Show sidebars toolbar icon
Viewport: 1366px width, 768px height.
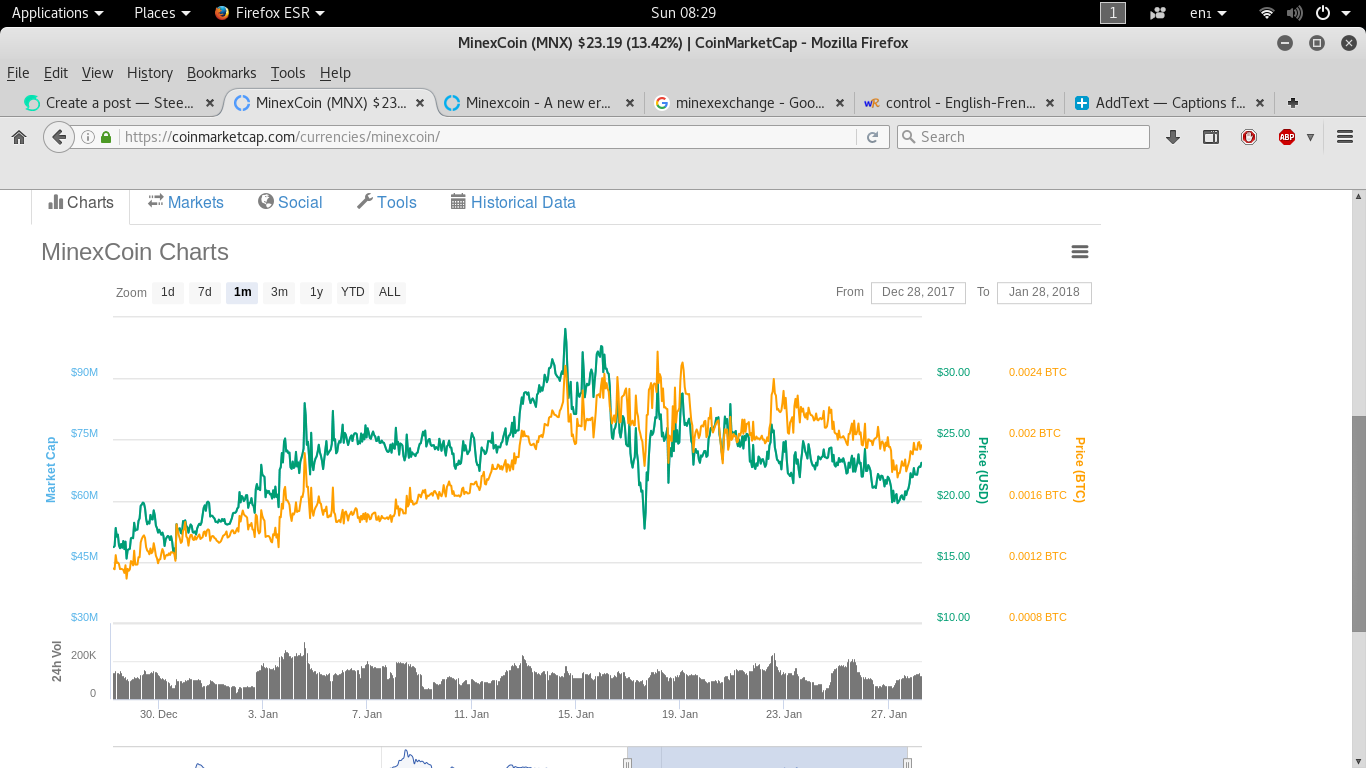pyautogui.click(x=1211, y=137)
